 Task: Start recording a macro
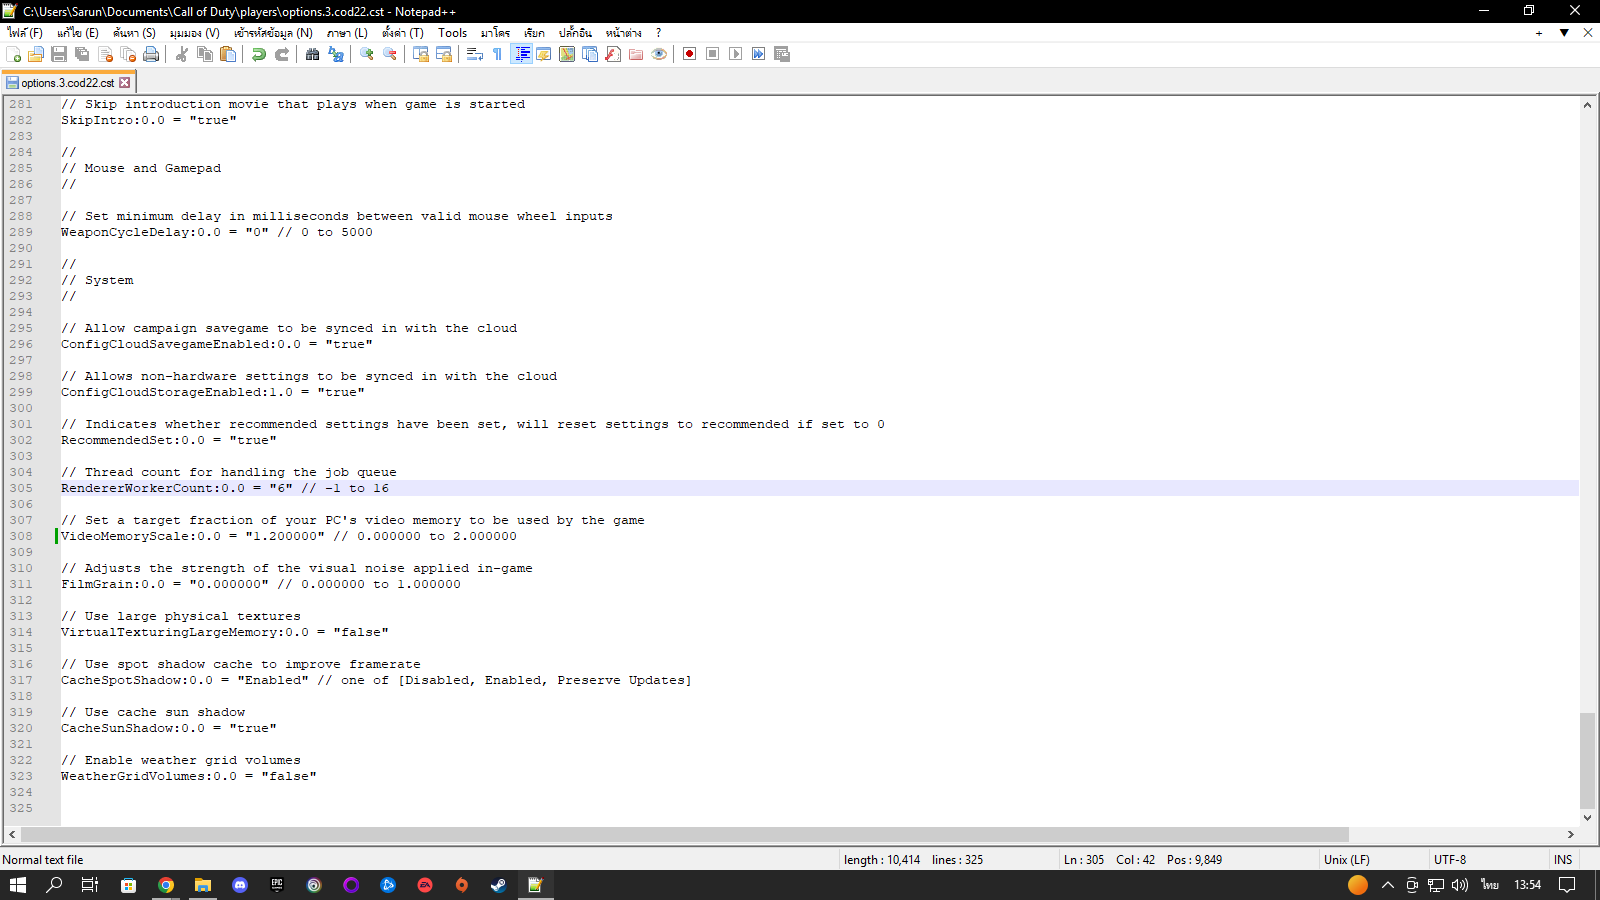point(690,54)
